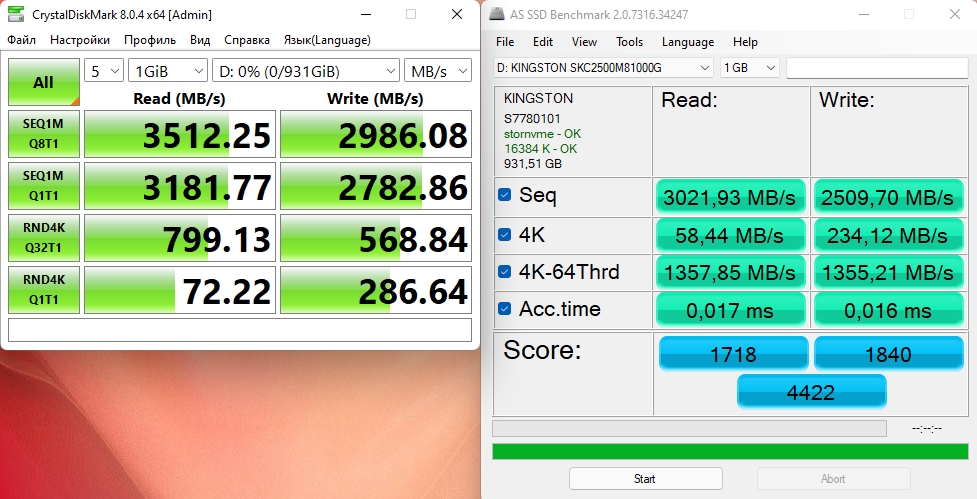Viewport: 977px width, 499px height.
Task: Click the RND4K Q1T1 write value 286.64
Action: [376, 290]
